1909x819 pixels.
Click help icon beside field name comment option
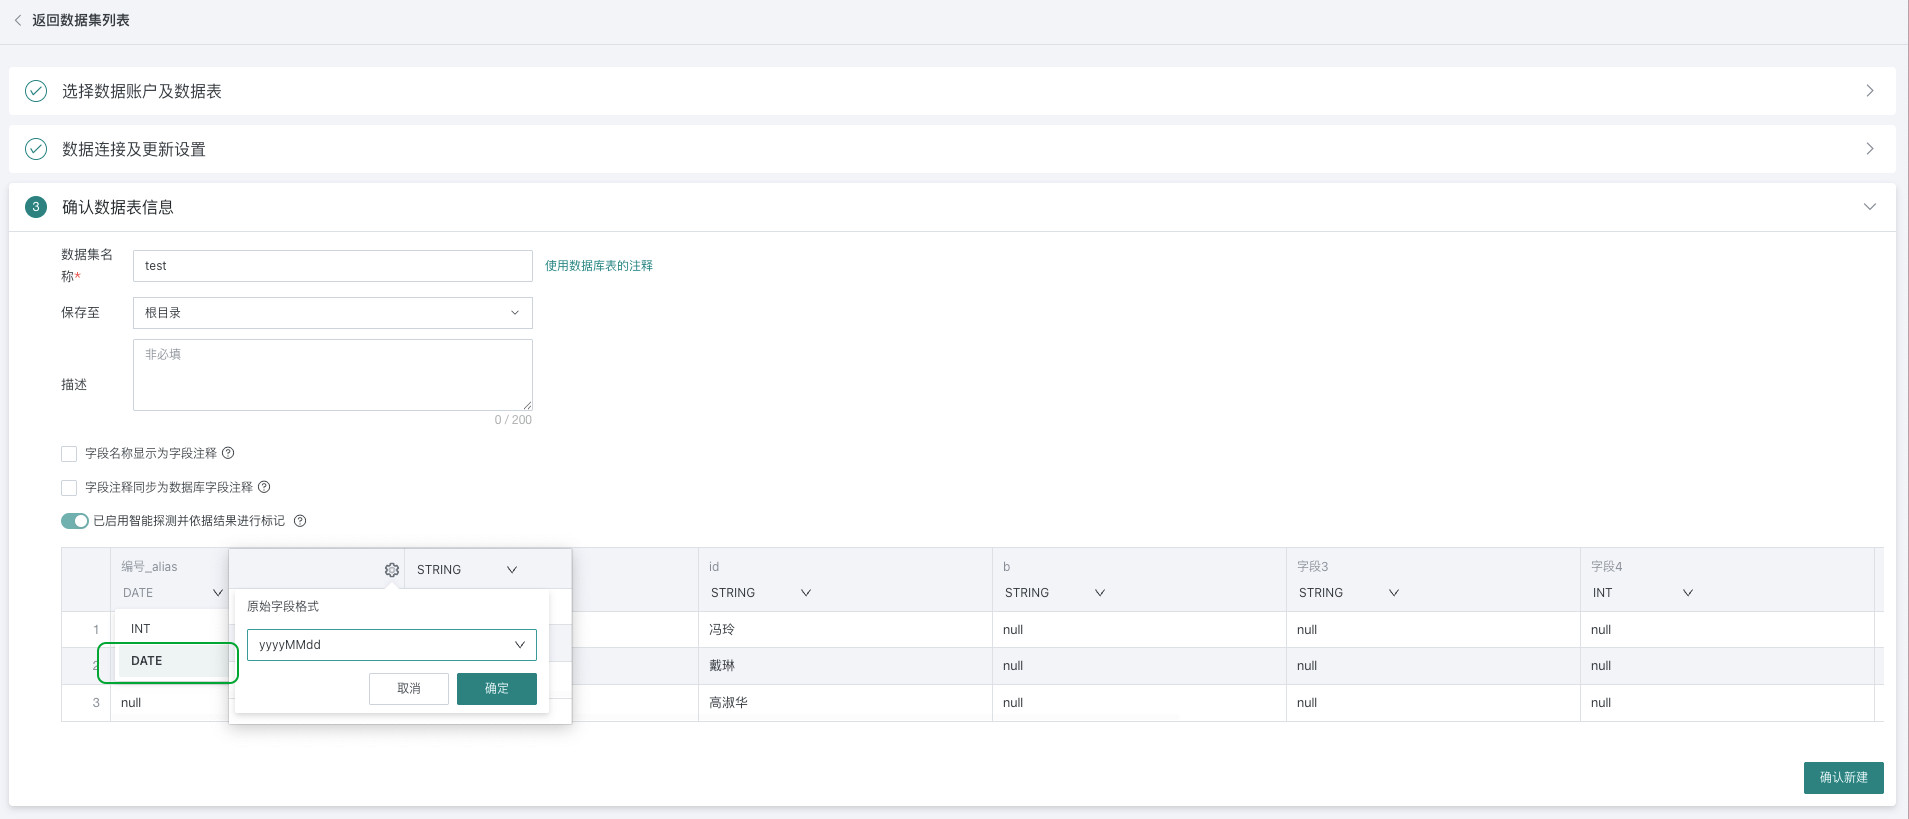228,453
